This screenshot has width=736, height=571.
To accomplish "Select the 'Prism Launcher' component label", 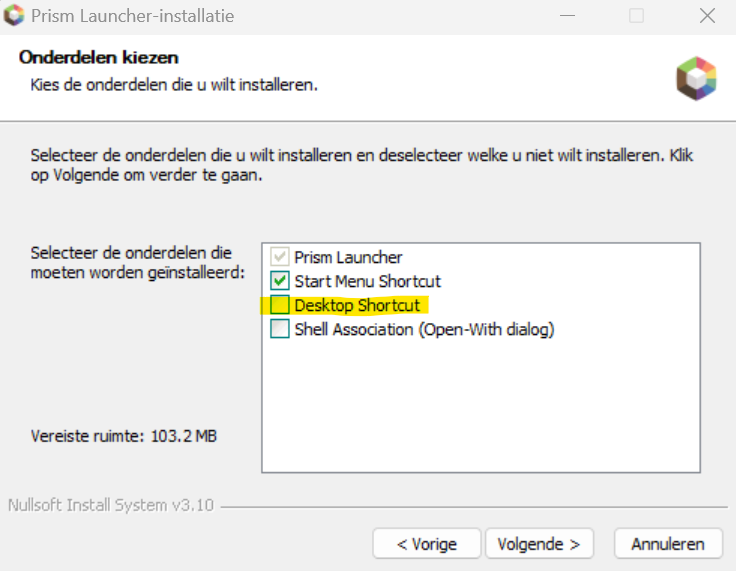I will [x=348, y=257].
